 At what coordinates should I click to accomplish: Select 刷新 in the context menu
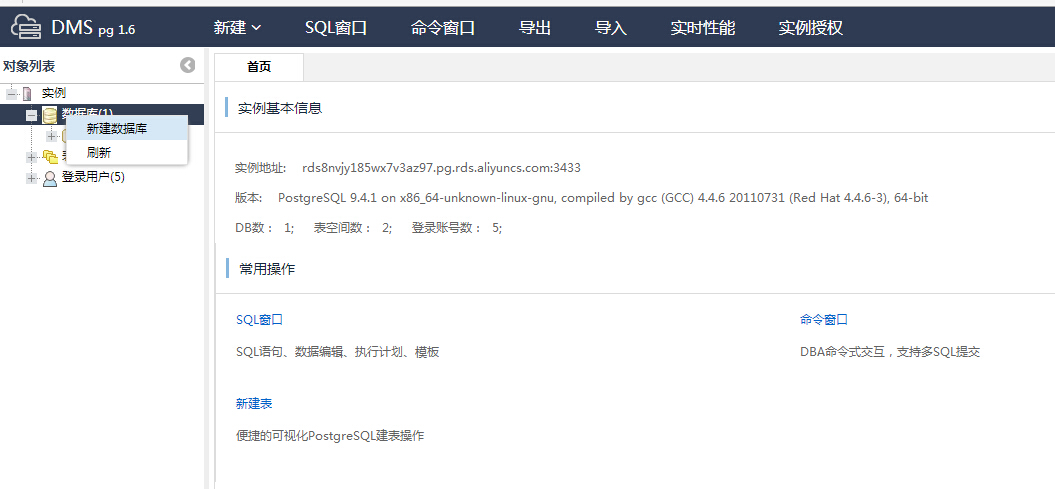99,153
